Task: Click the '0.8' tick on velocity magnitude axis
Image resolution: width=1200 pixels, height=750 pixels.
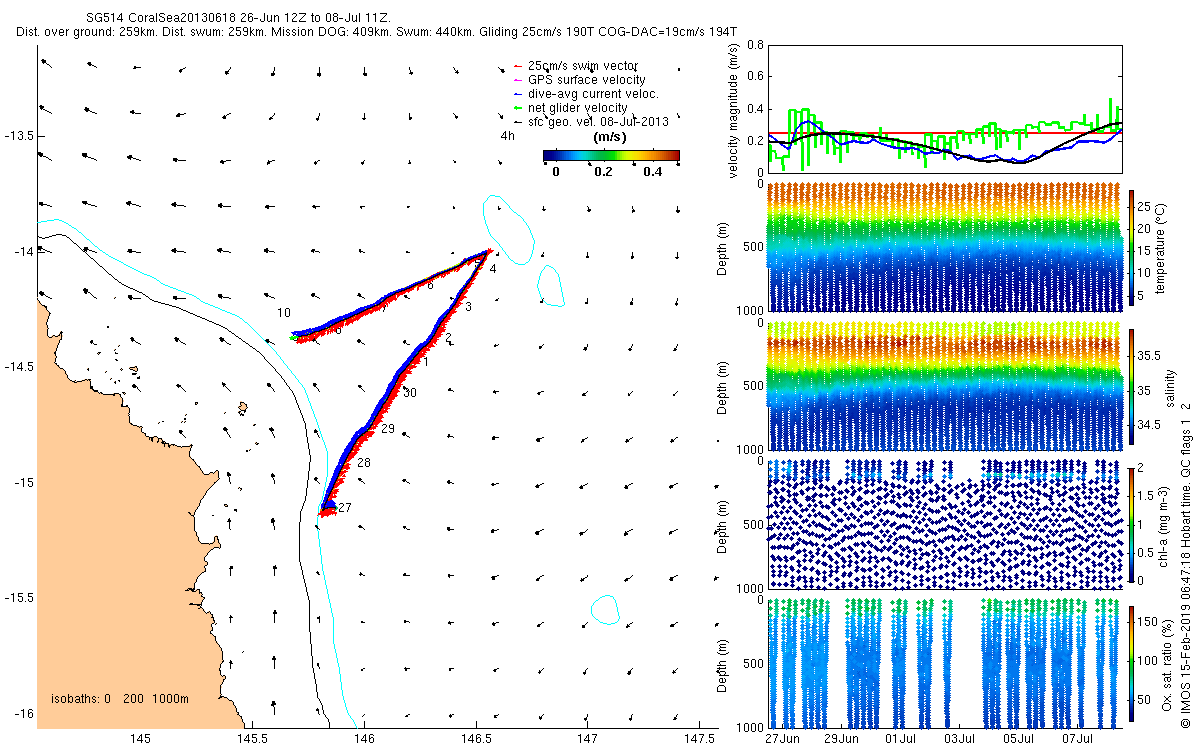Action: point(755,45)
